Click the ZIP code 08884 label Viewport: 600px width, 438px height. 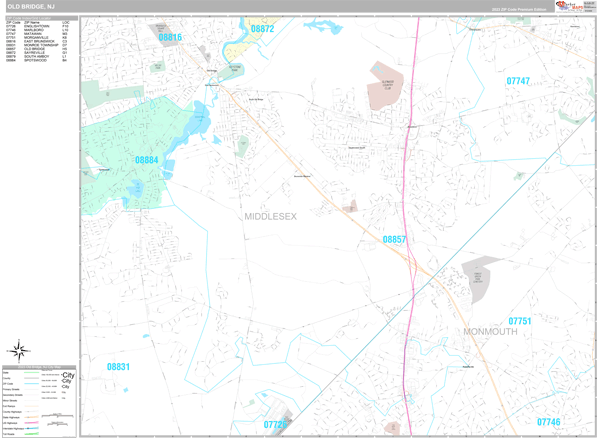(x=147, y=159)
